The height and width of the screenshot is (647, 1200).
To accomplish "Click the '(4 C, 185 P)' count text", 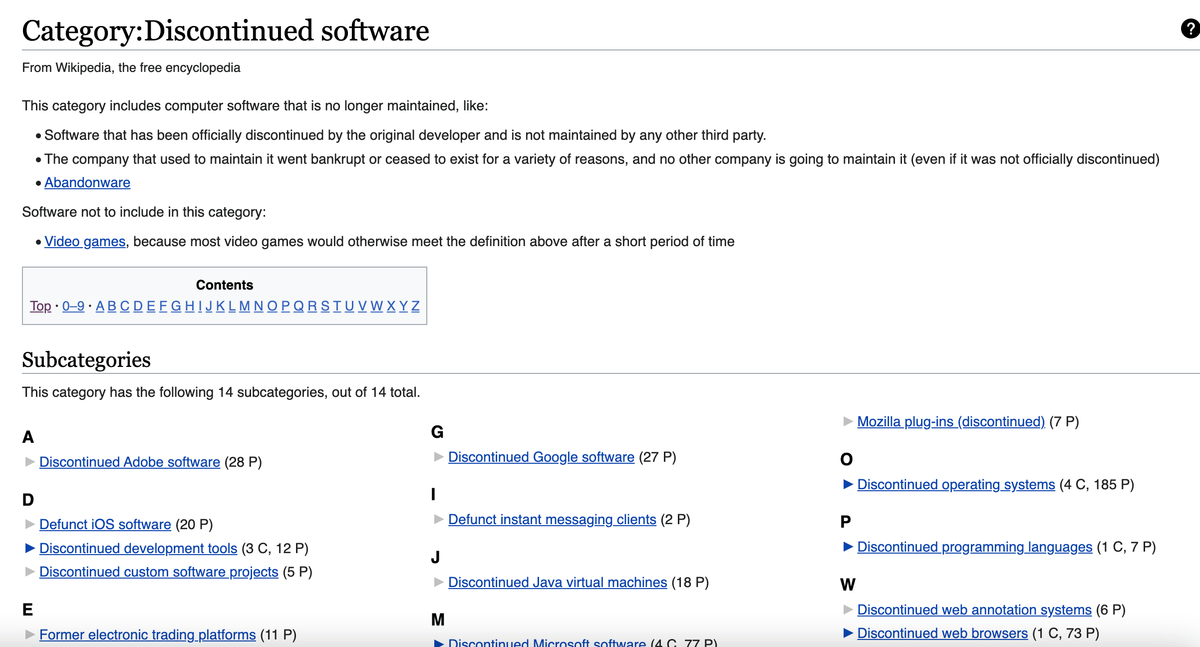I will (1097, 484).
